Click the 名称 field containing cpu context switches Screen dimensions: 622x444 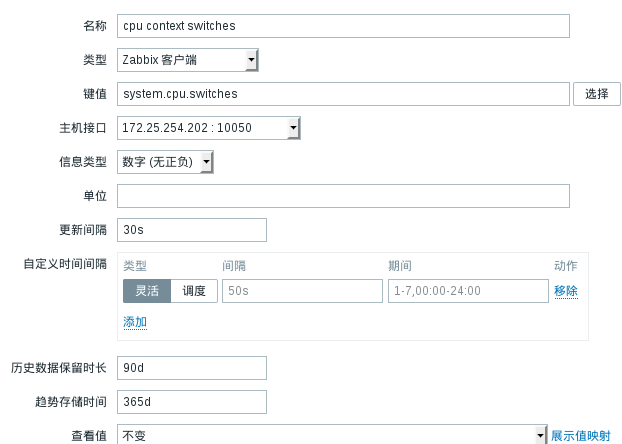[x=343, y=26]
